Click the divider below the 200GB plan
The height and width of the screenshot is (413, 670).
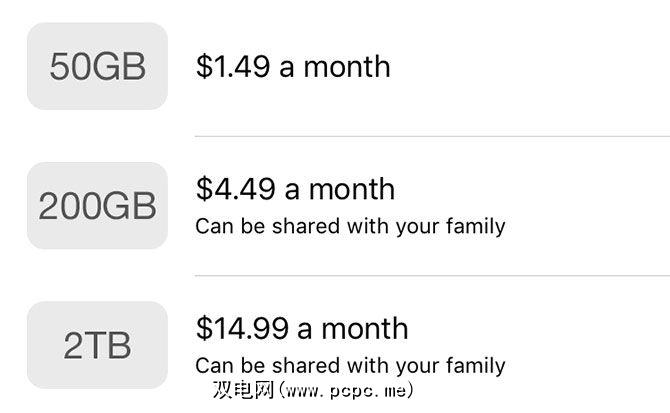(x=432, y=275)
